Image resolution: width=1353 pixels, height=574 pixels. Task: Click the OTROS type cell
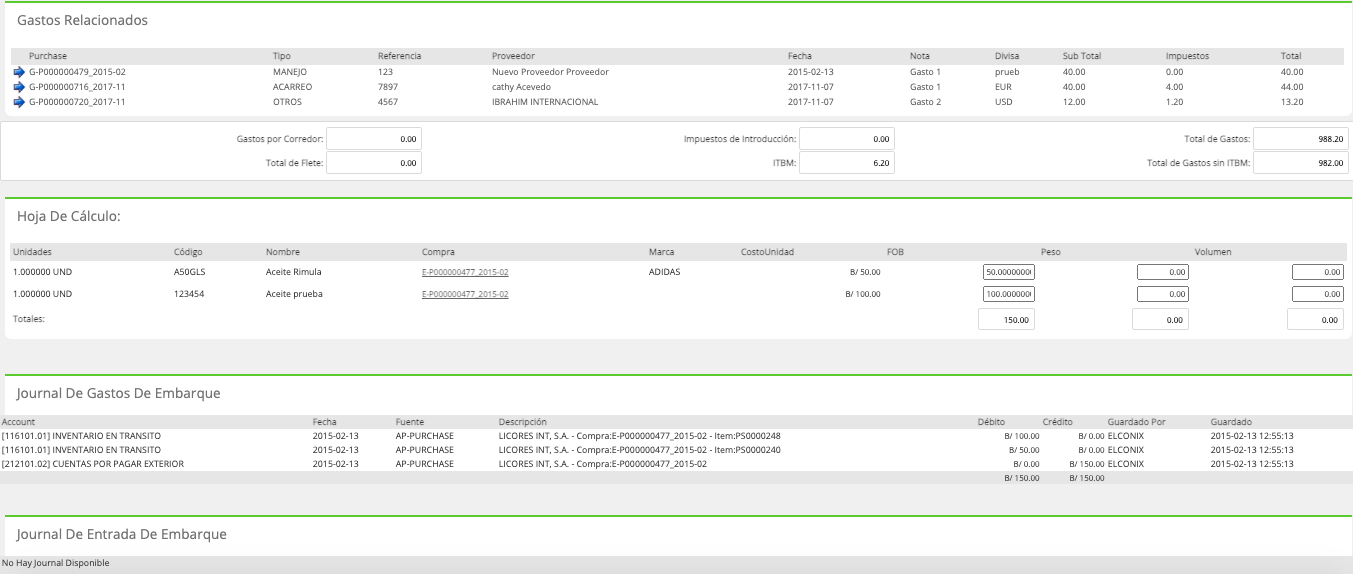pos(287,102)
